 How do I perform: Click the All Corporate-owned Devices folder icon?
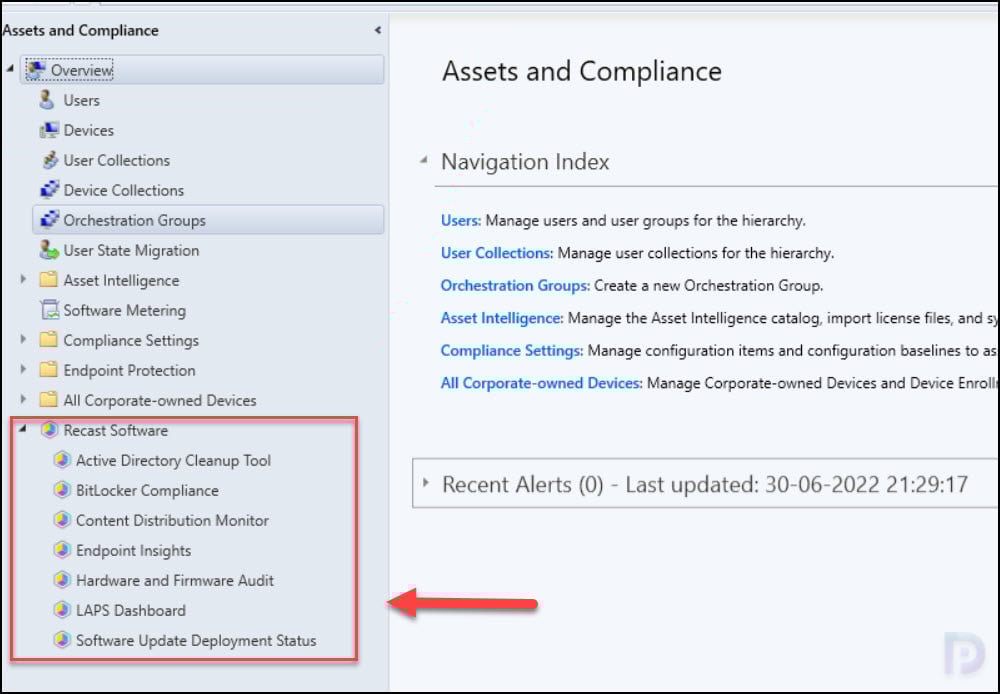[x=48, y=400]
